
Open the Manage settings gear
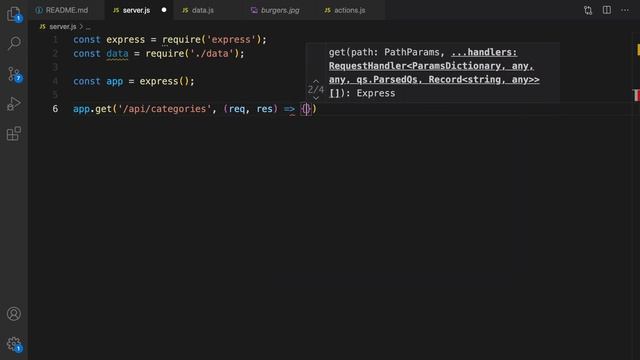click(x=14, y=344)
